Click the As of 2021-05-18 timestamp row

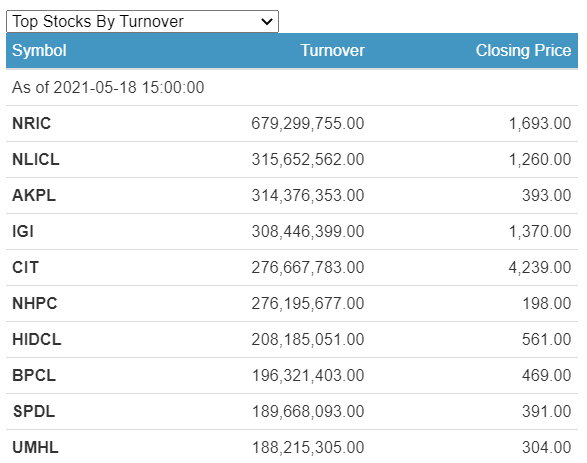(x=292, y=88)
